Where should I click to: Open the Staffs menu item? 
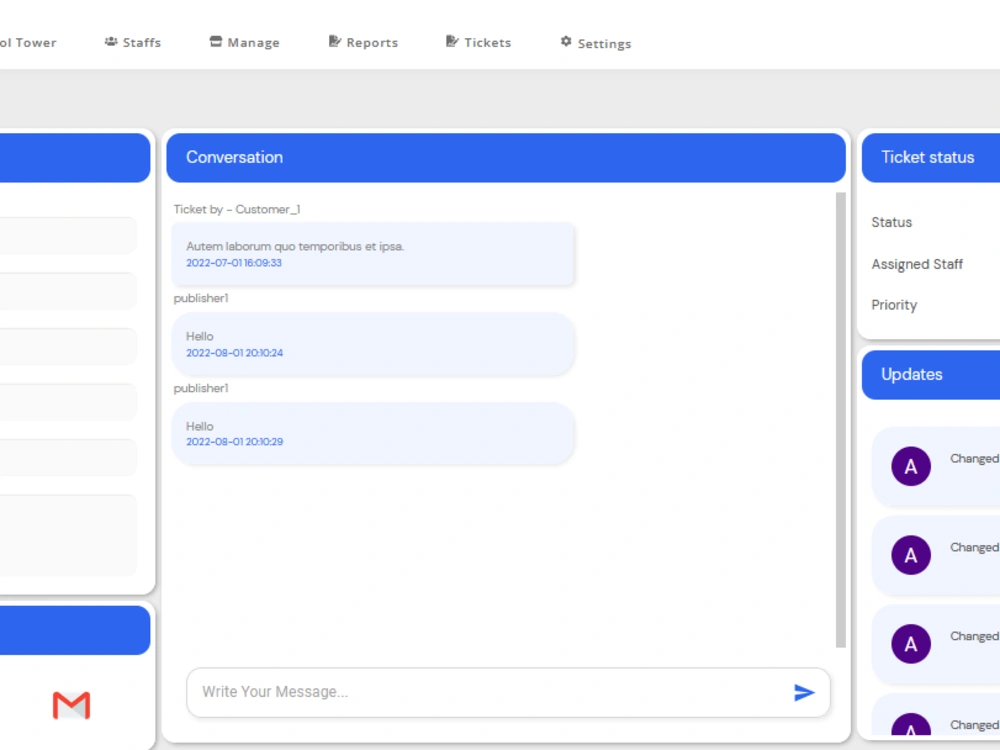[x=133, y=42]
